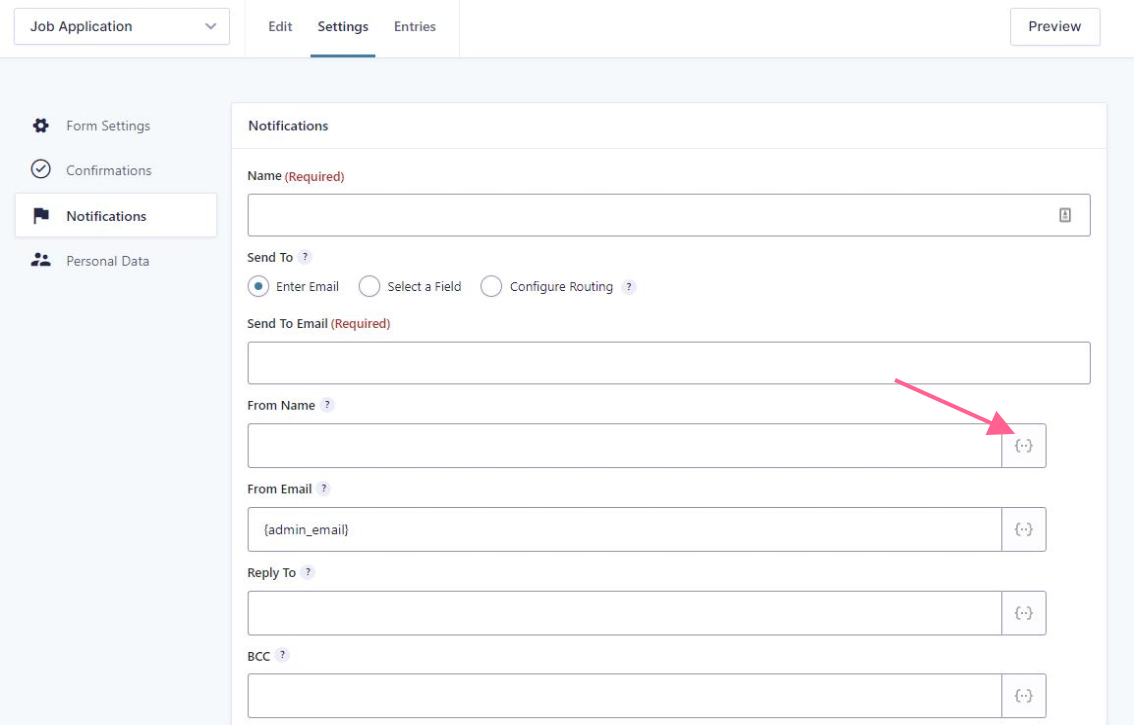Focus the Reply To input field
Image resolution: width=1134 pixels, height=725 pixels.
pos(625,614)
